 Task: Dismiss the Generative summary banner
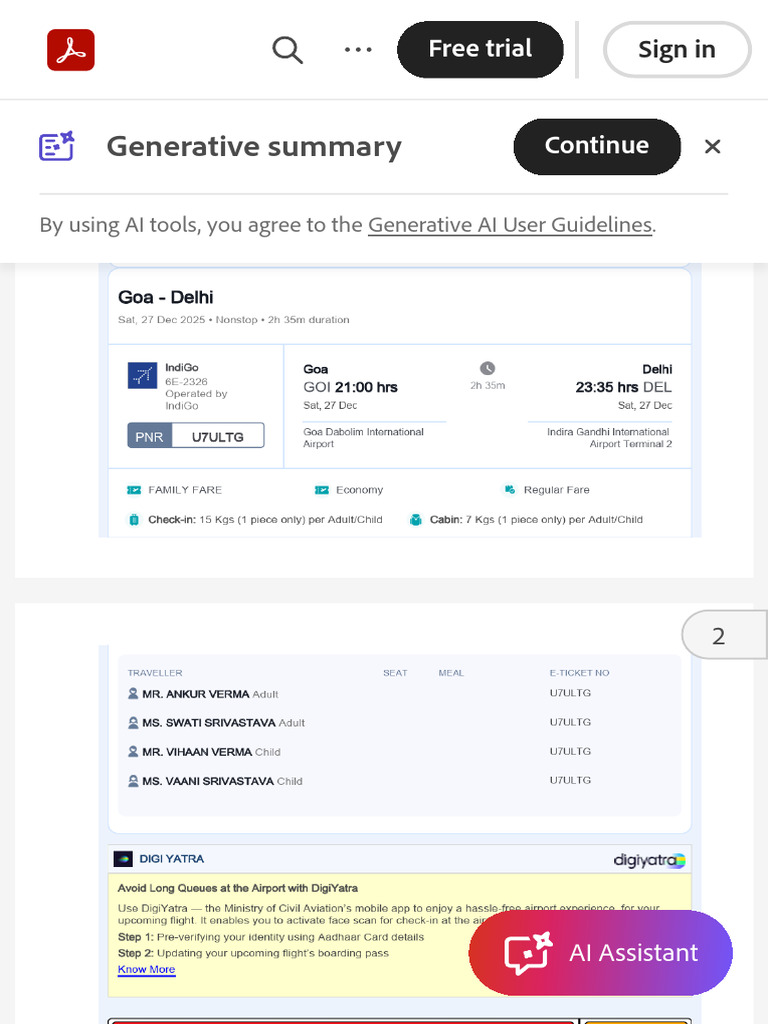point(712,146)
